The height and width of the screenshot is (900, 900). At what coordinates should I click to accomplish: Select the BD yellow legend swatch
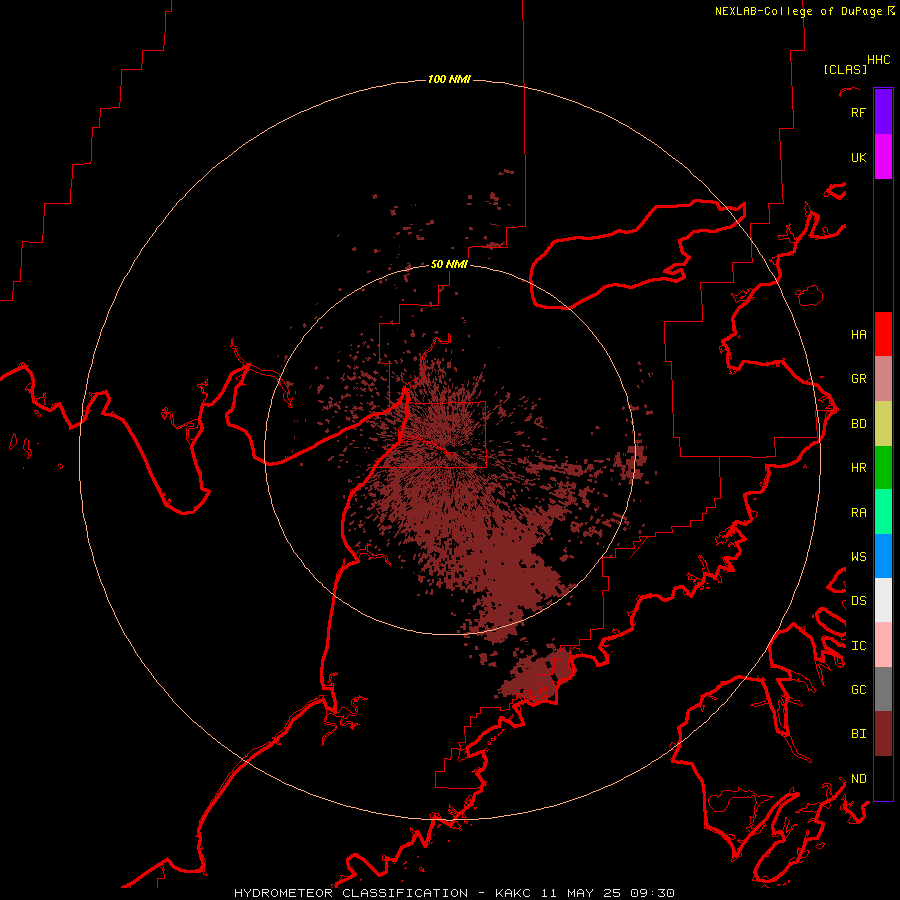pyautogui.click(x=883, y=424)
